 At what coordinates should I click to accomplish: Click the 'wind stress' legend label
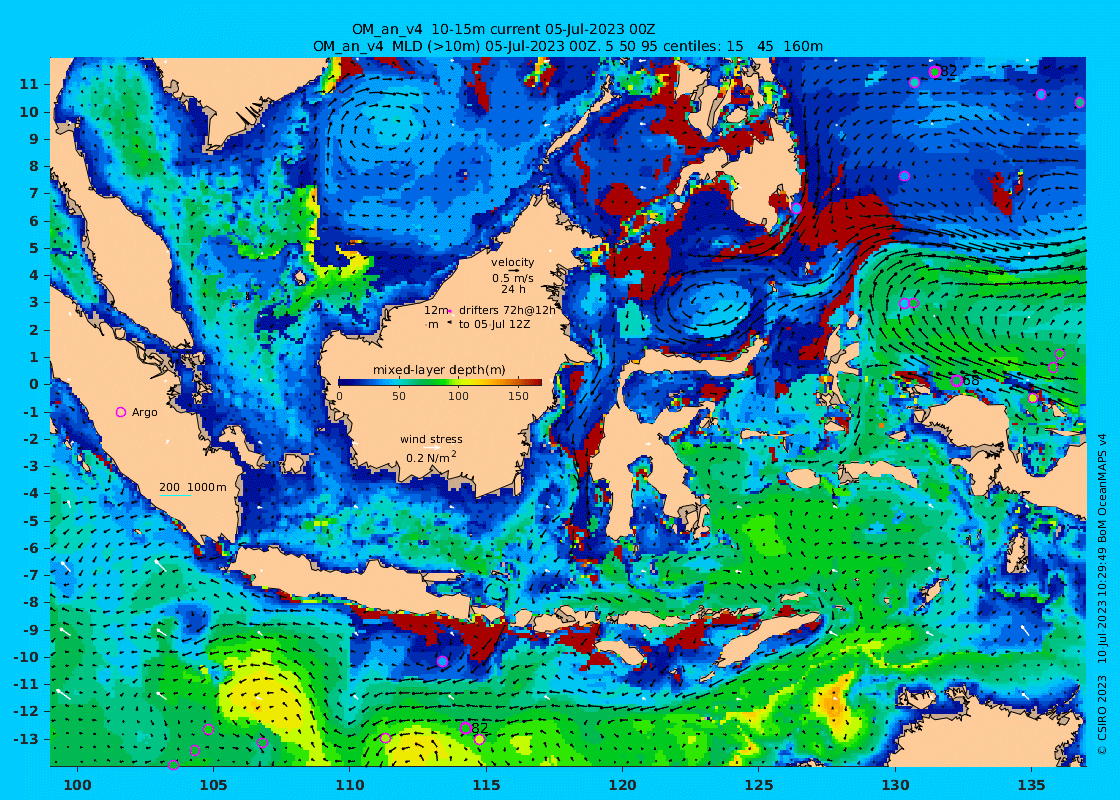[431, 439]
